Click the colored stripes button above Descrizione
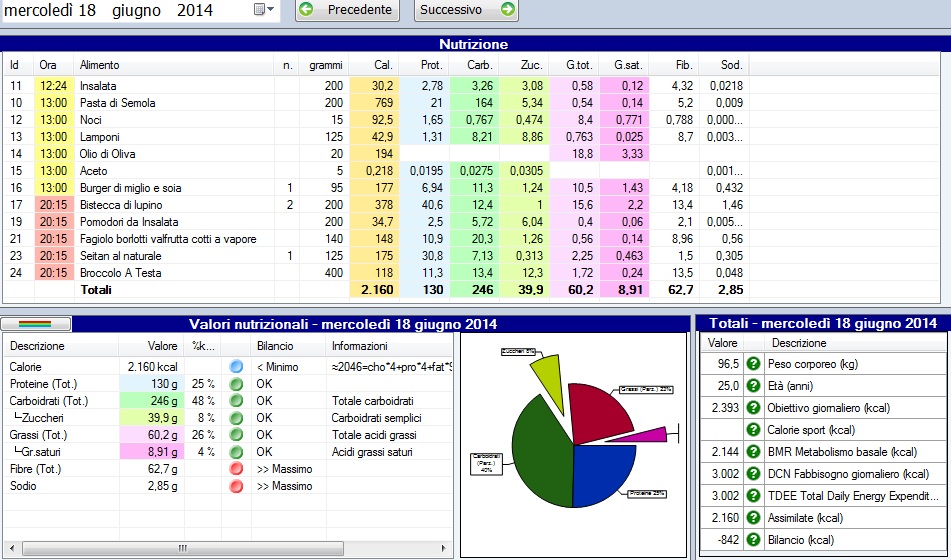Image resolution: width=951 pixels, height=560 pixels. click(37, 324)
